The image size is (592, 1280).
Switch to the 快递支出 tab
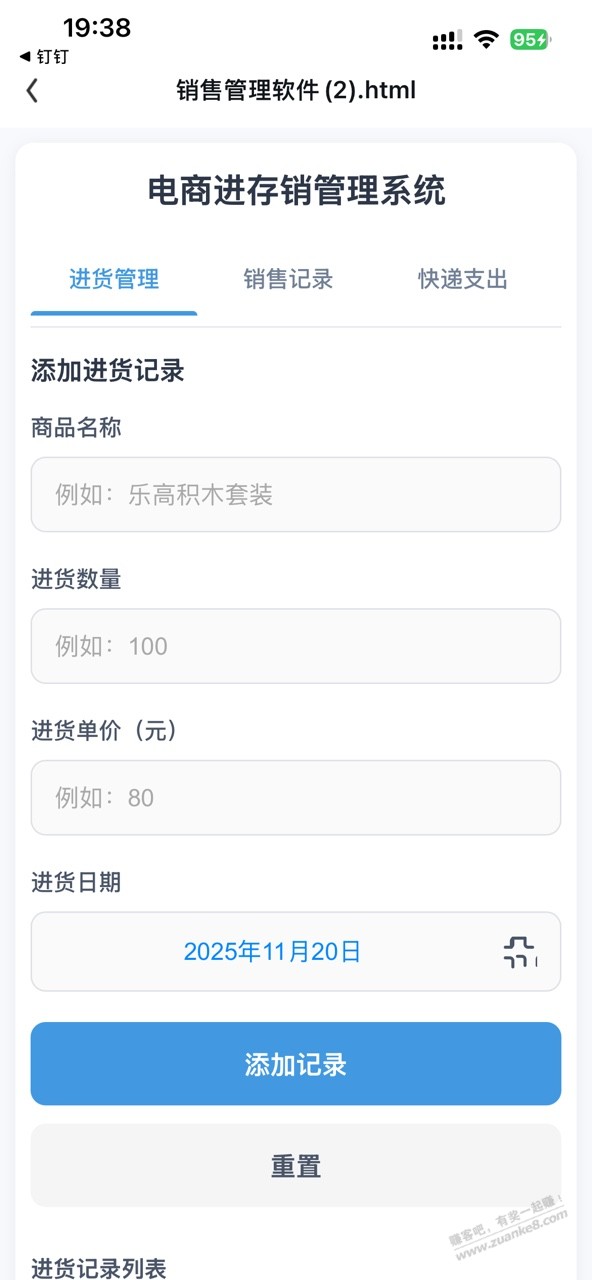point(460,280)
